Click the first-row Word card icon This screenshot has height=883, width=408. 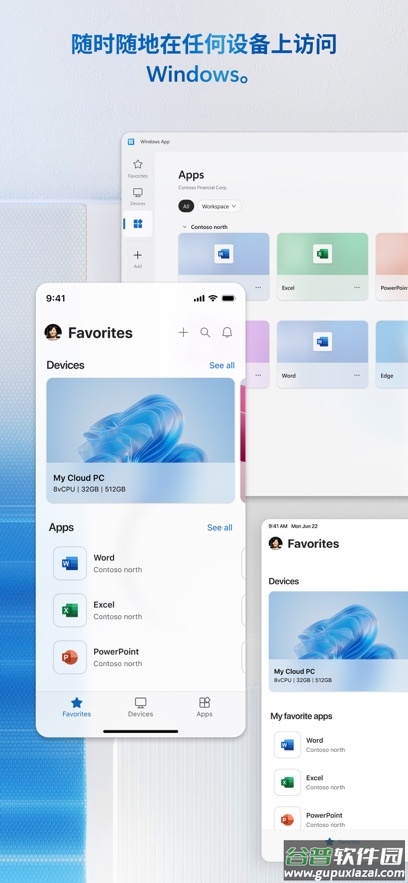pos(223,254)
